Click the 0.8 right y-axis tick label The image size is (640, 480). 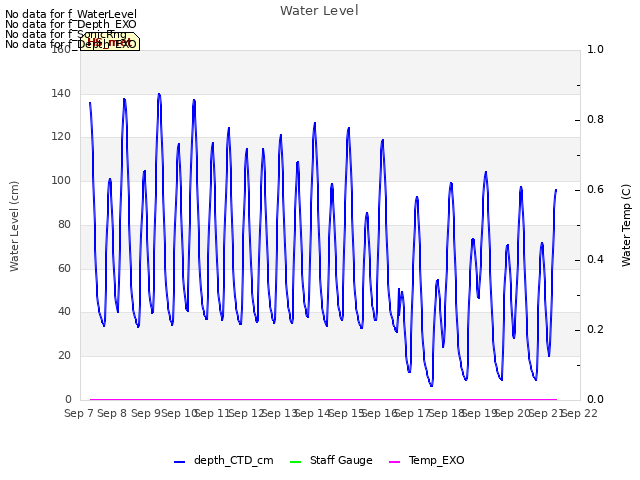point(595,120)
